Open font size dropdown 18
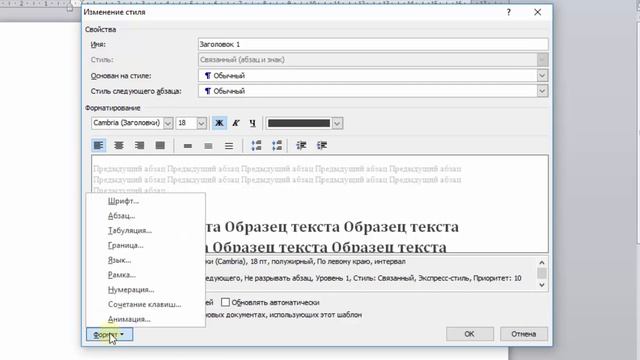The image size is (640, 360). tap(202, 123)
